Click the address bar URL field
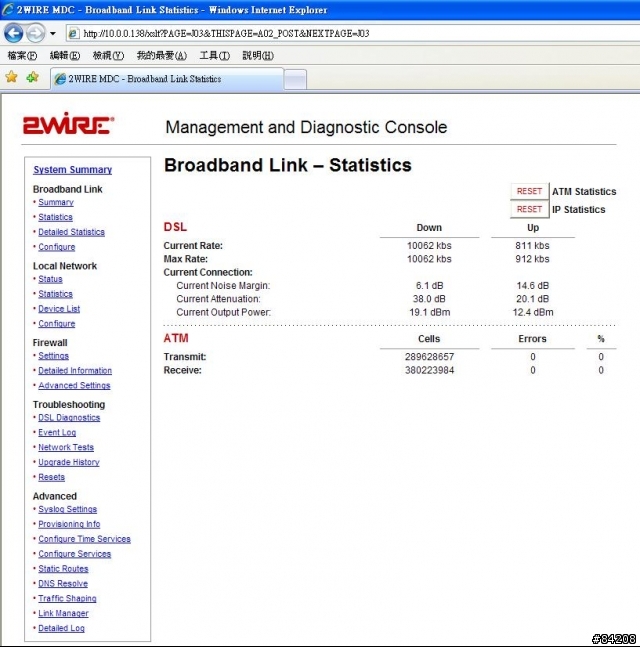Screen dimensions: 640x647 pyautogui.click(x=355, y=33)
